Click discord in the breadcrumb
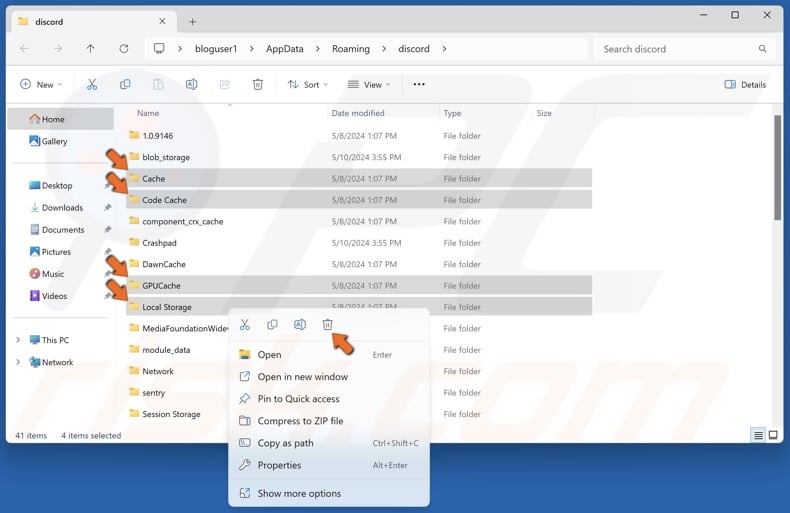This screenshot has width=790, height=513. tap(414, 49)
